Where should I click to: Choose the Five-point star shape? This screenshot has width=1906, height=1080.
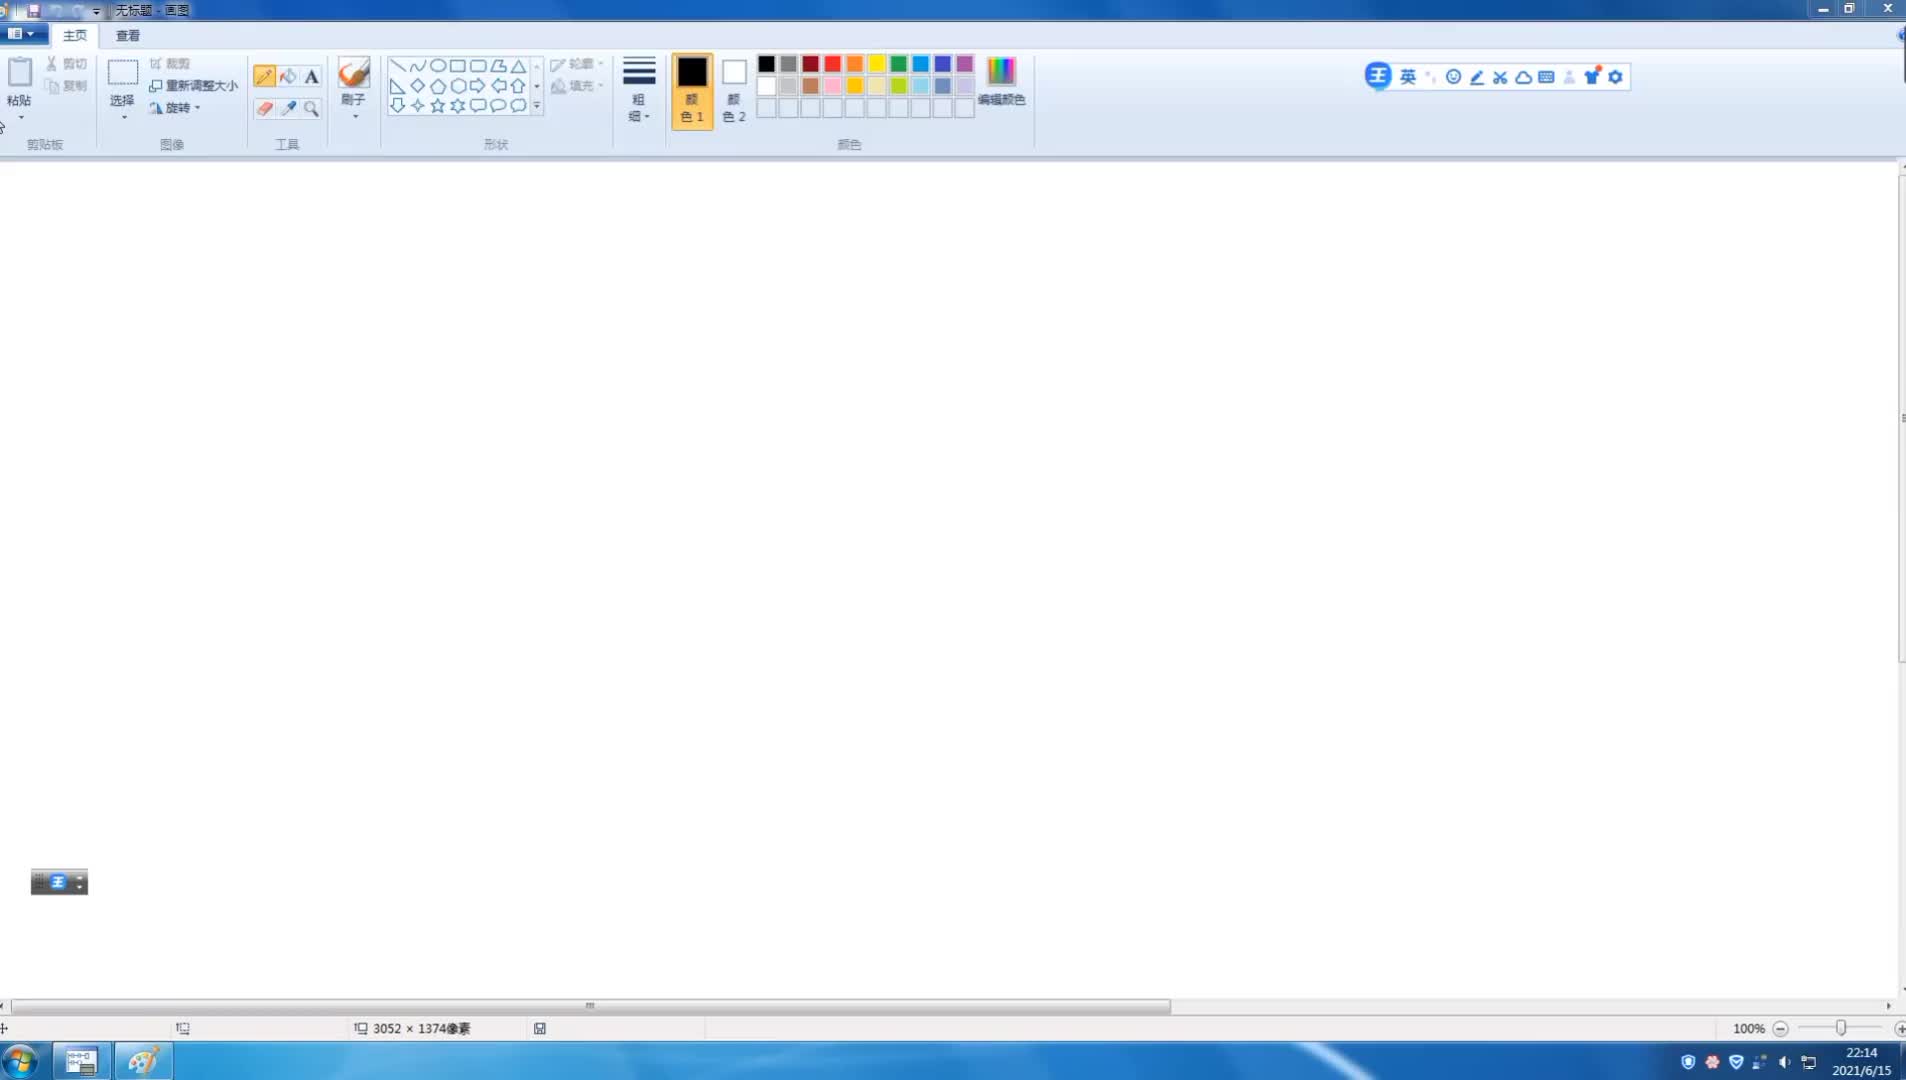438,106
